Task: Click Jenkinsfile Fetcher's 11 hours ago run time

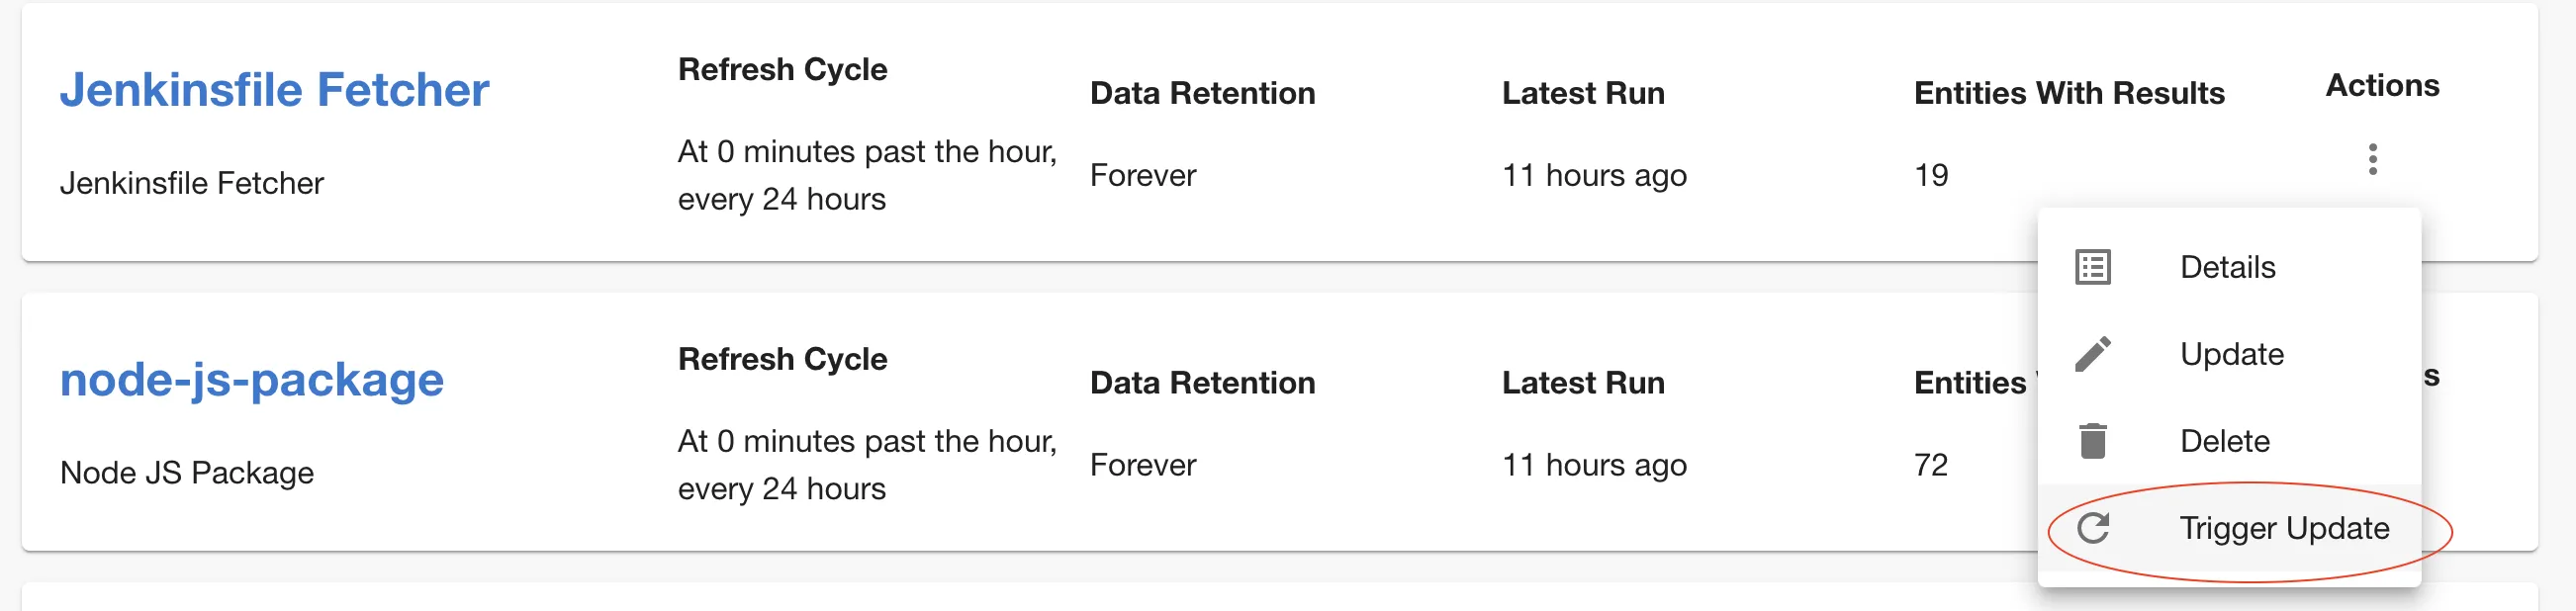Action: click(x=1594, y=176)
